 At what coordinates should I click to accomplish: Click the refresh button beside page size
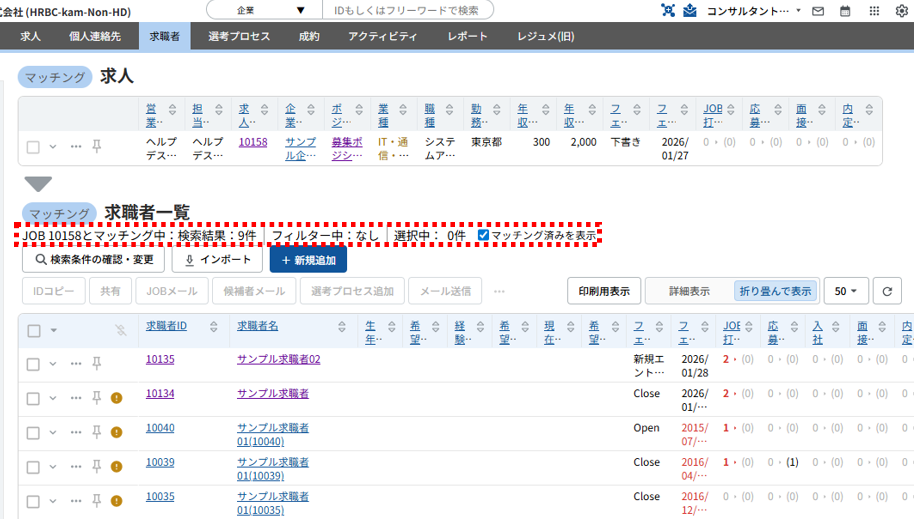point(886,291)
